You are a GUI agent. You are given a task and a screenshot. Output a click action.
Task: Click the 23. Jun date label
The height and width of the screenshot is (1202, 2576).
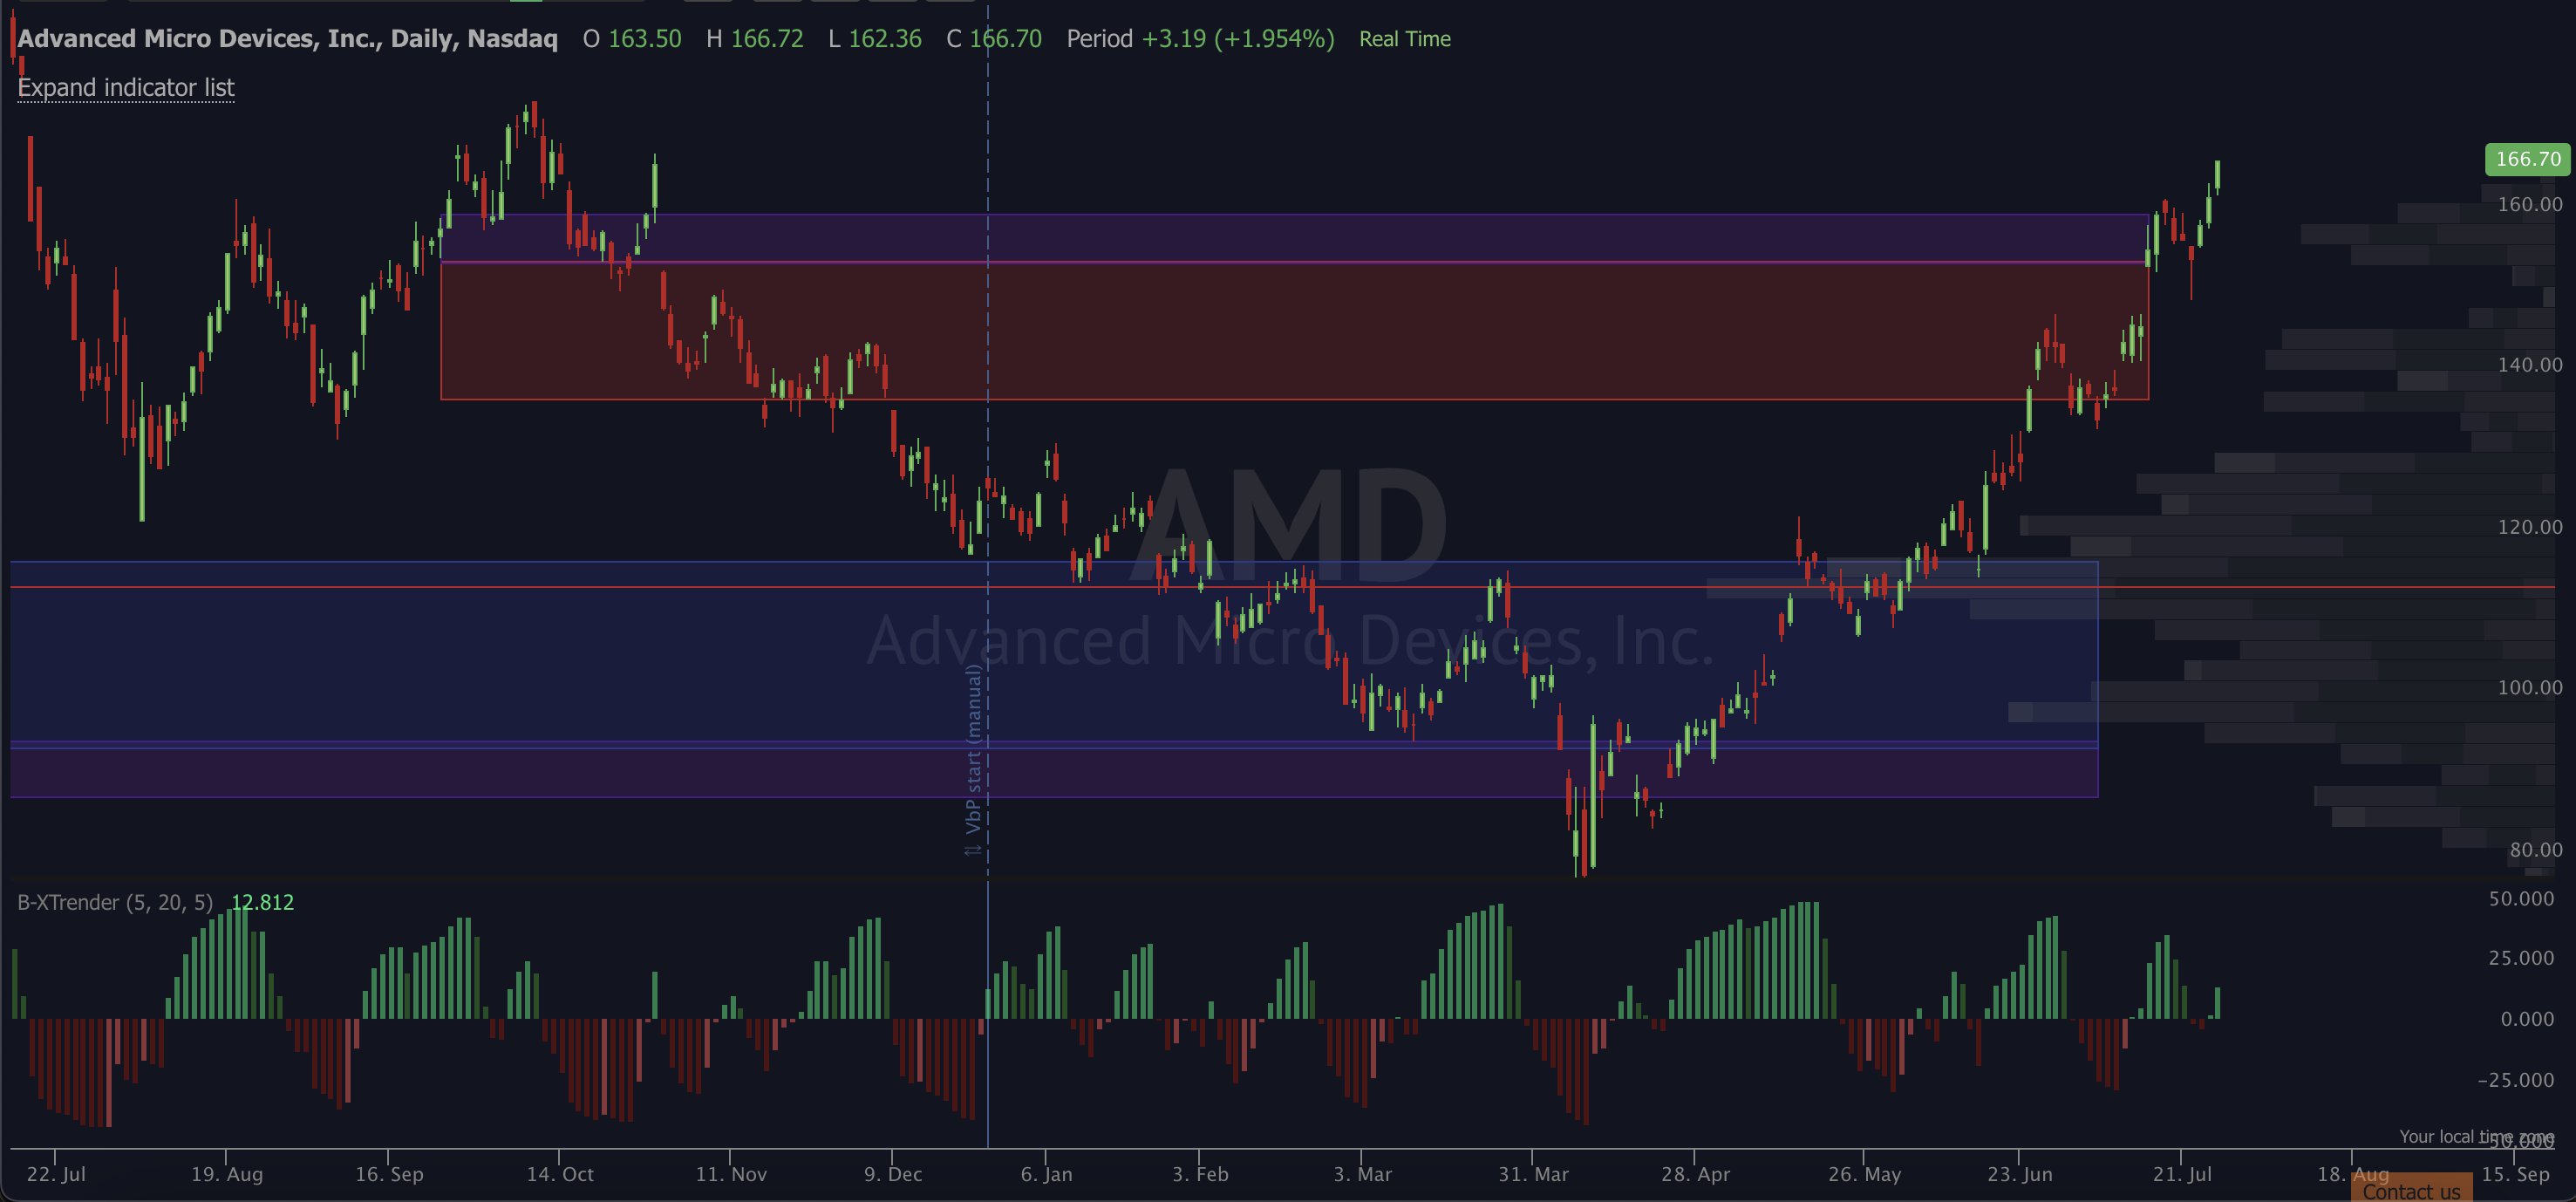click(x=2019, y=1174)
